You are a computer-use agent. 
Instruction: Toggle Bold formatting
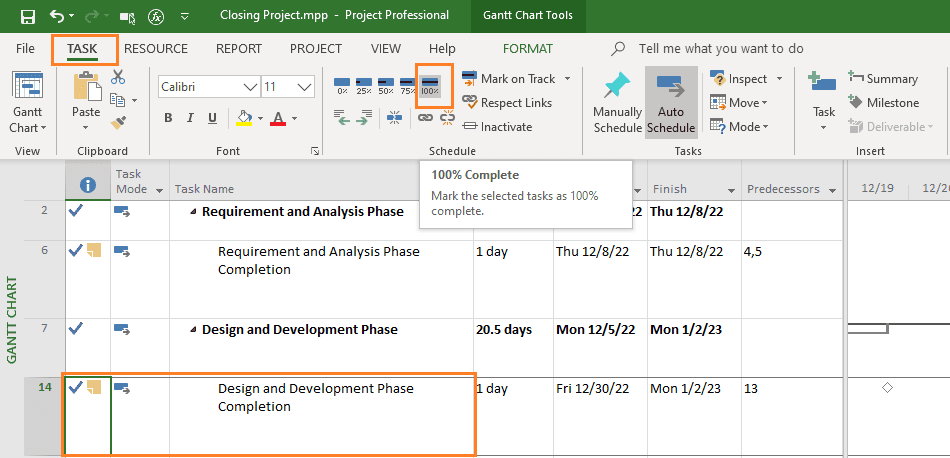(168, 118)
